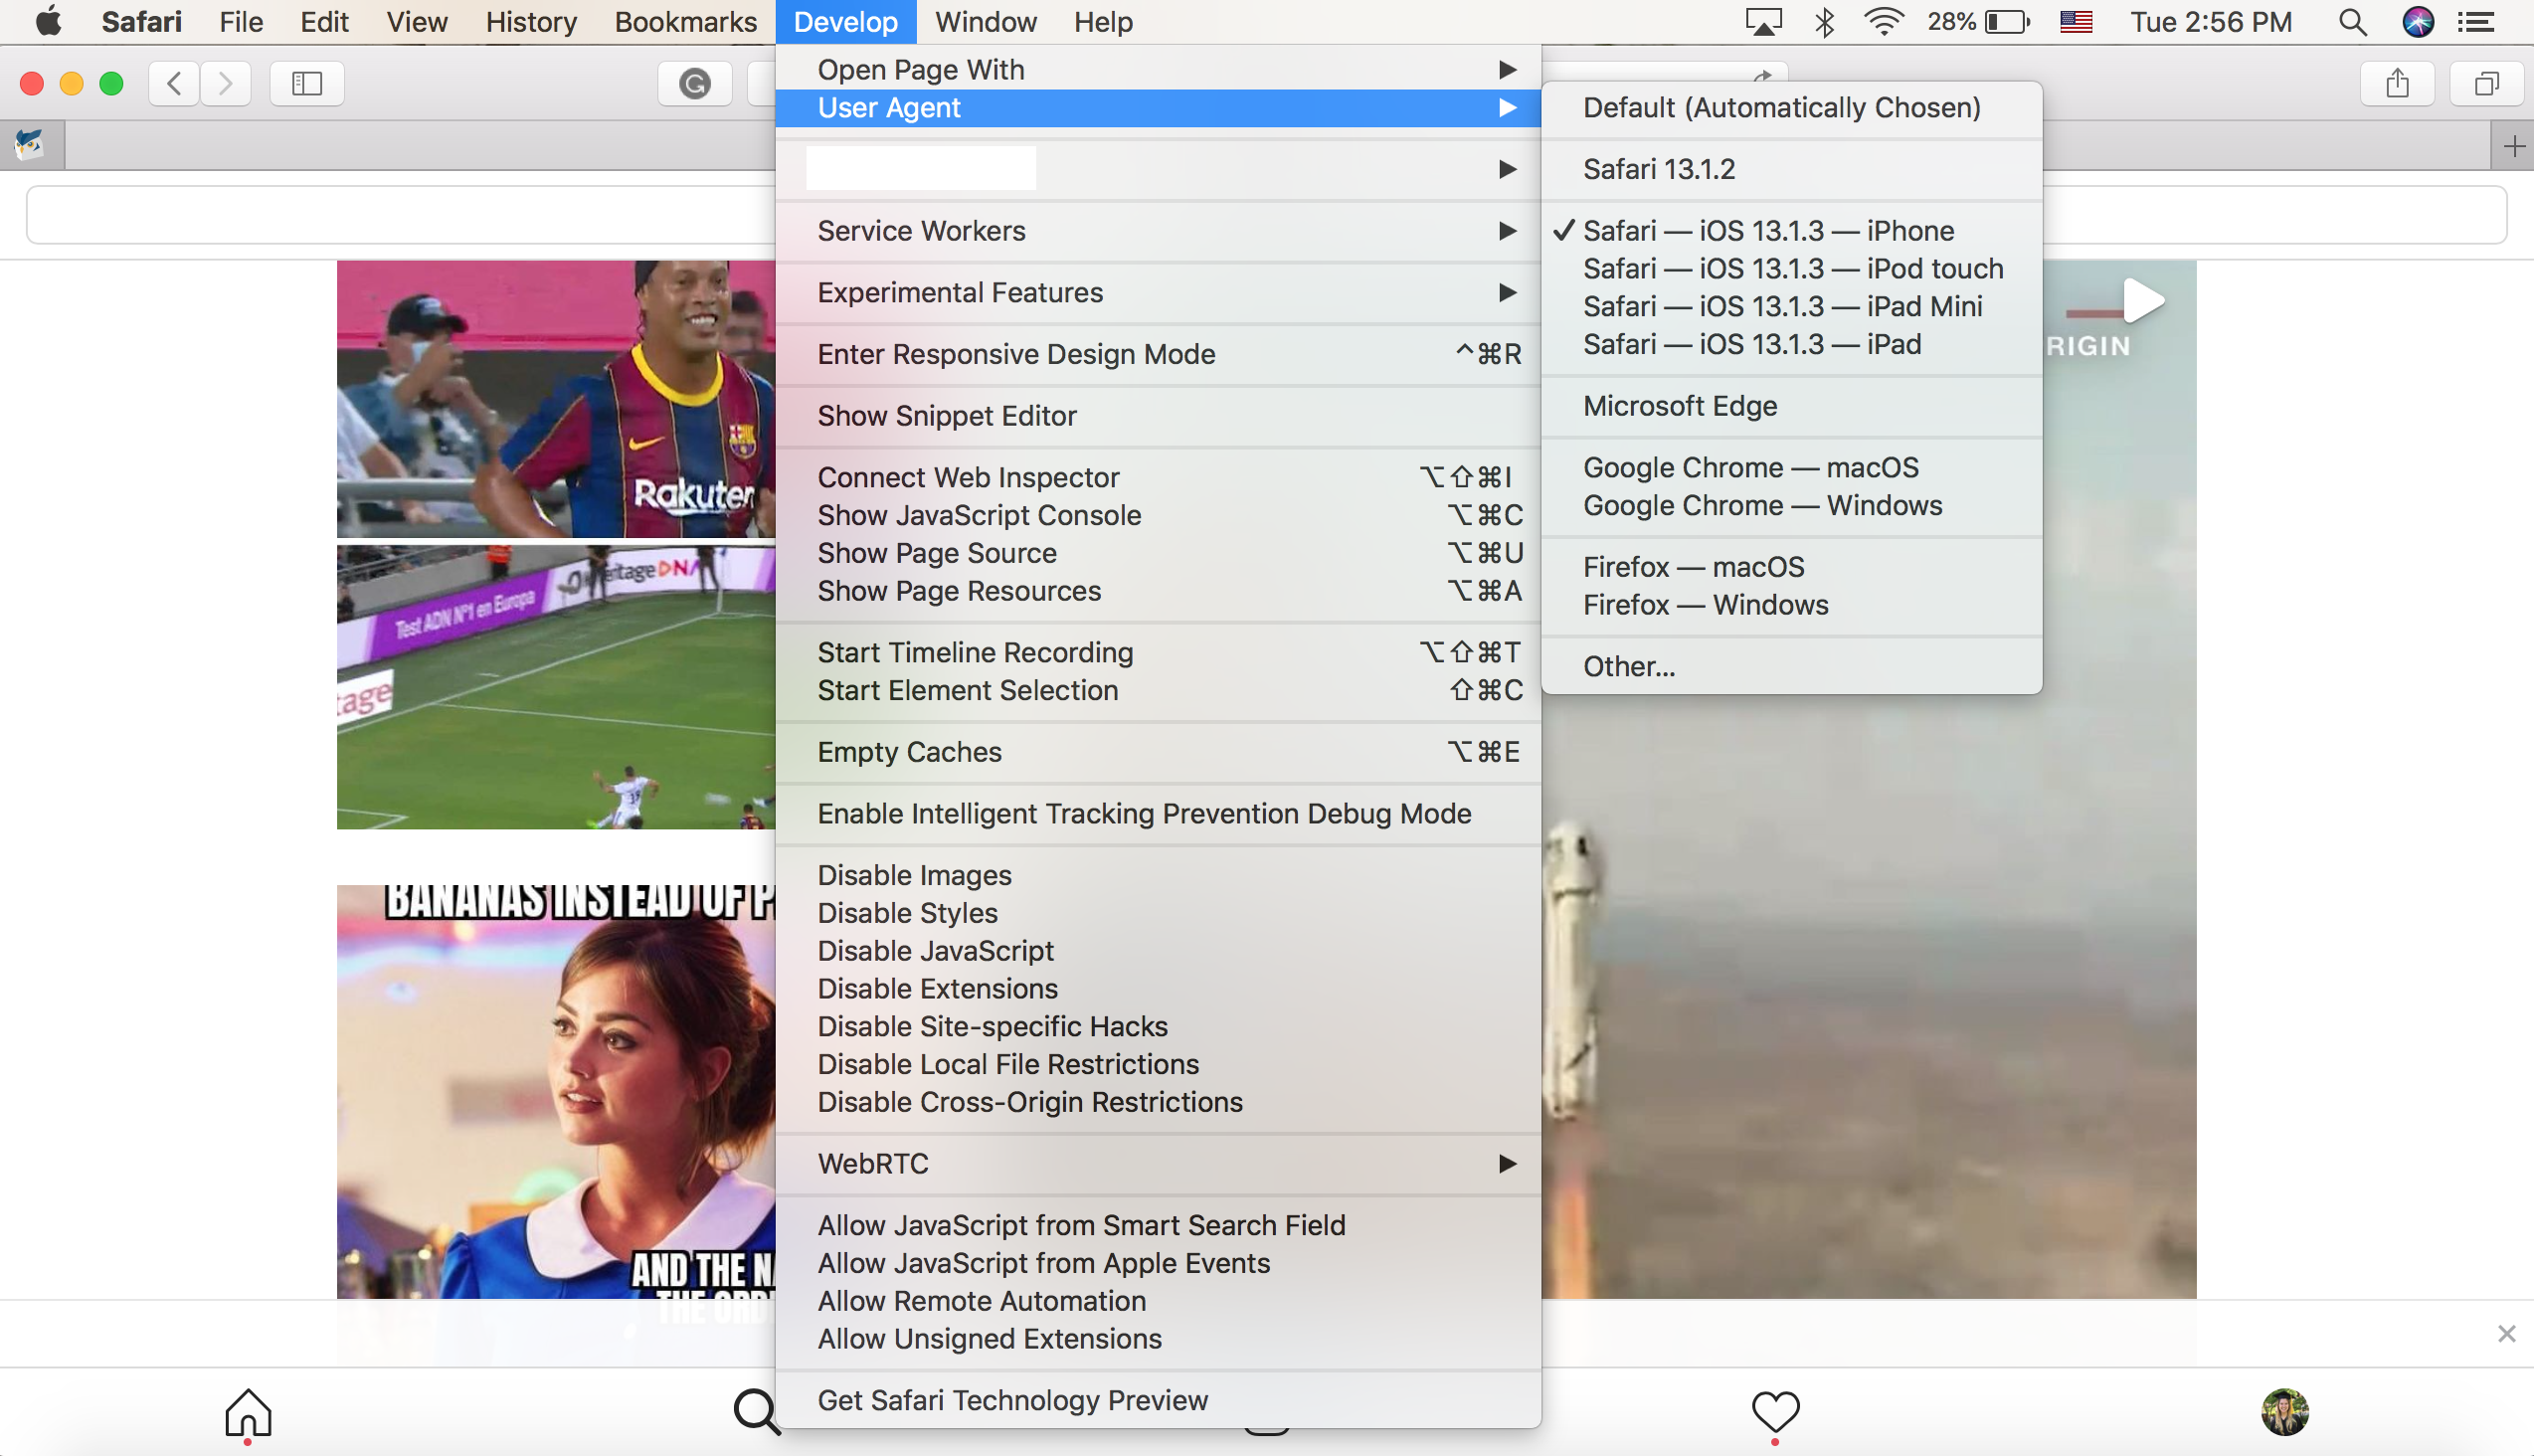Choose Show Page Source
Image resolution: width=2534 pixels, height=1456 pixels.
[1157, 554]
